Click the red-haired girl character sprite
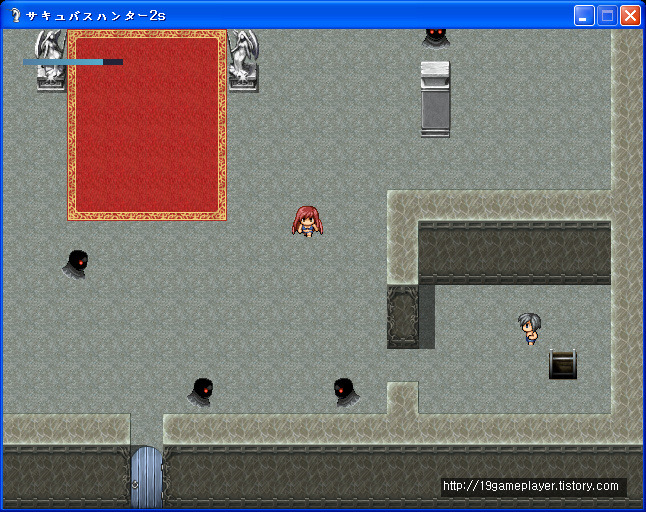The width and height of the screenshot is (646, 512). tap(307, 222)
